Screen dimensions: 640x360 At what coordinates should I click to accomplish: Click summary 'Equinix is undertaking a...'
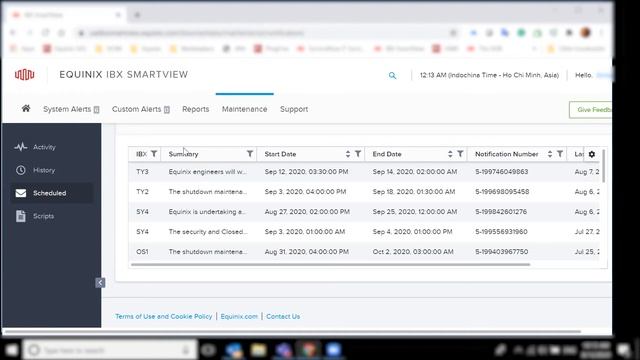[207, 211]
